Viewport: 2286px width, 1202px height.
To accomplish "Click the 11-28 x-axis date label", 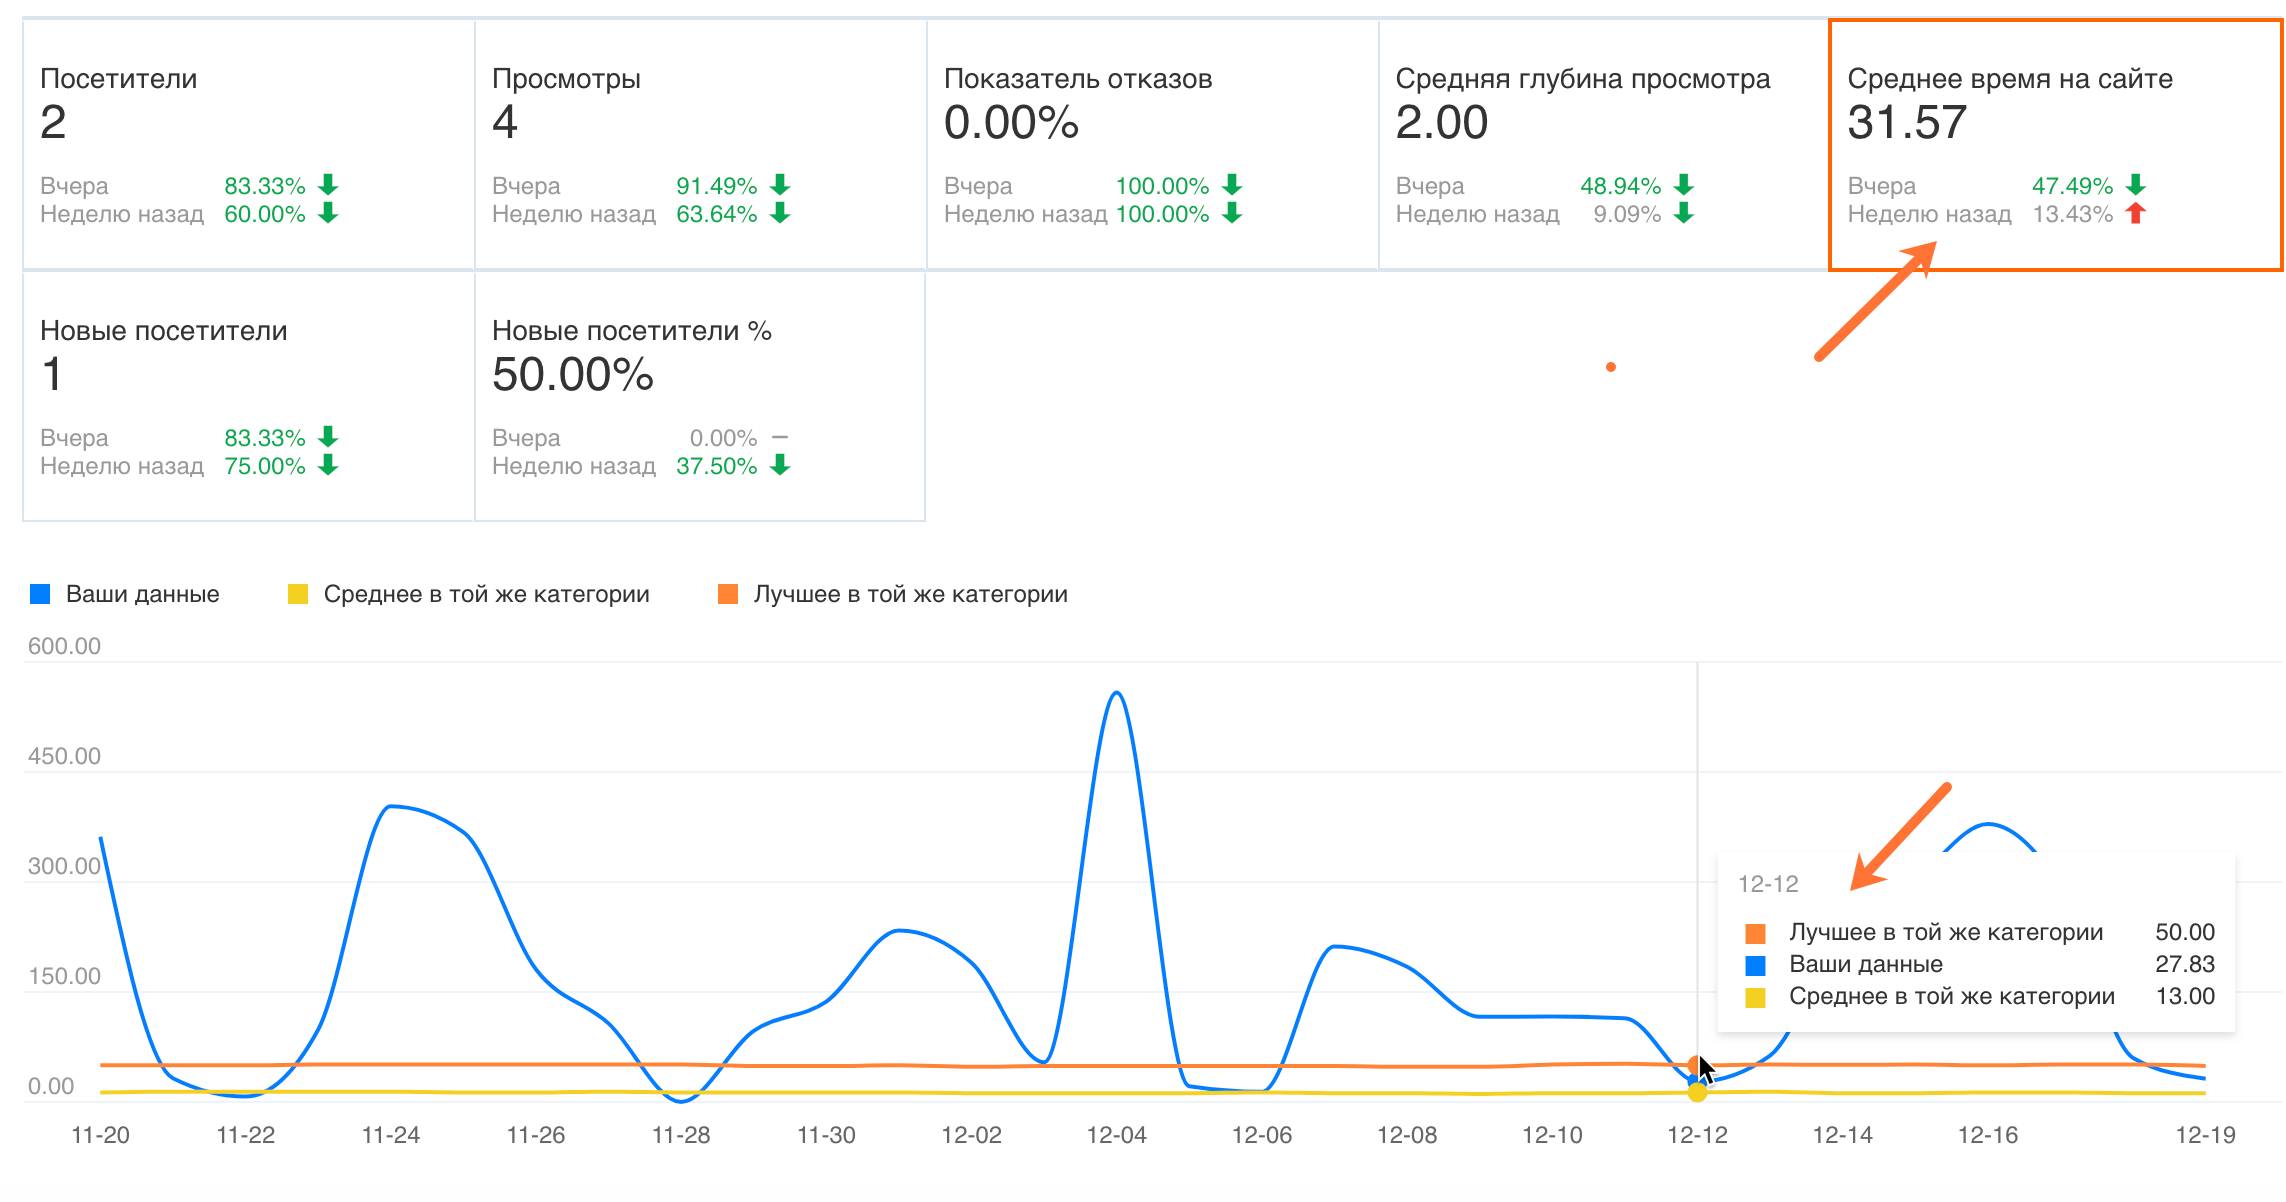I will [x=681, y=1135].
